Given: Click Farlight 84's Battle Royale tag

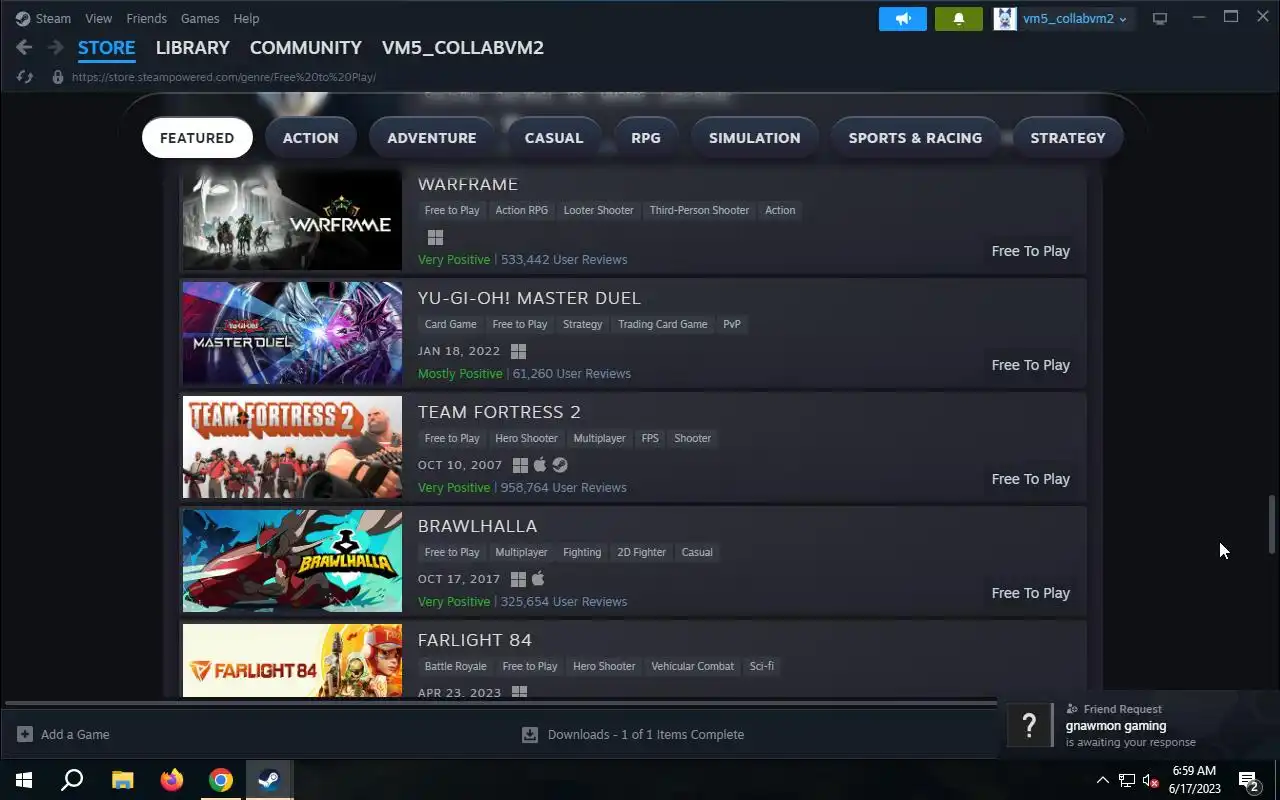Looking at the screenshot, I should coord(455,666).
